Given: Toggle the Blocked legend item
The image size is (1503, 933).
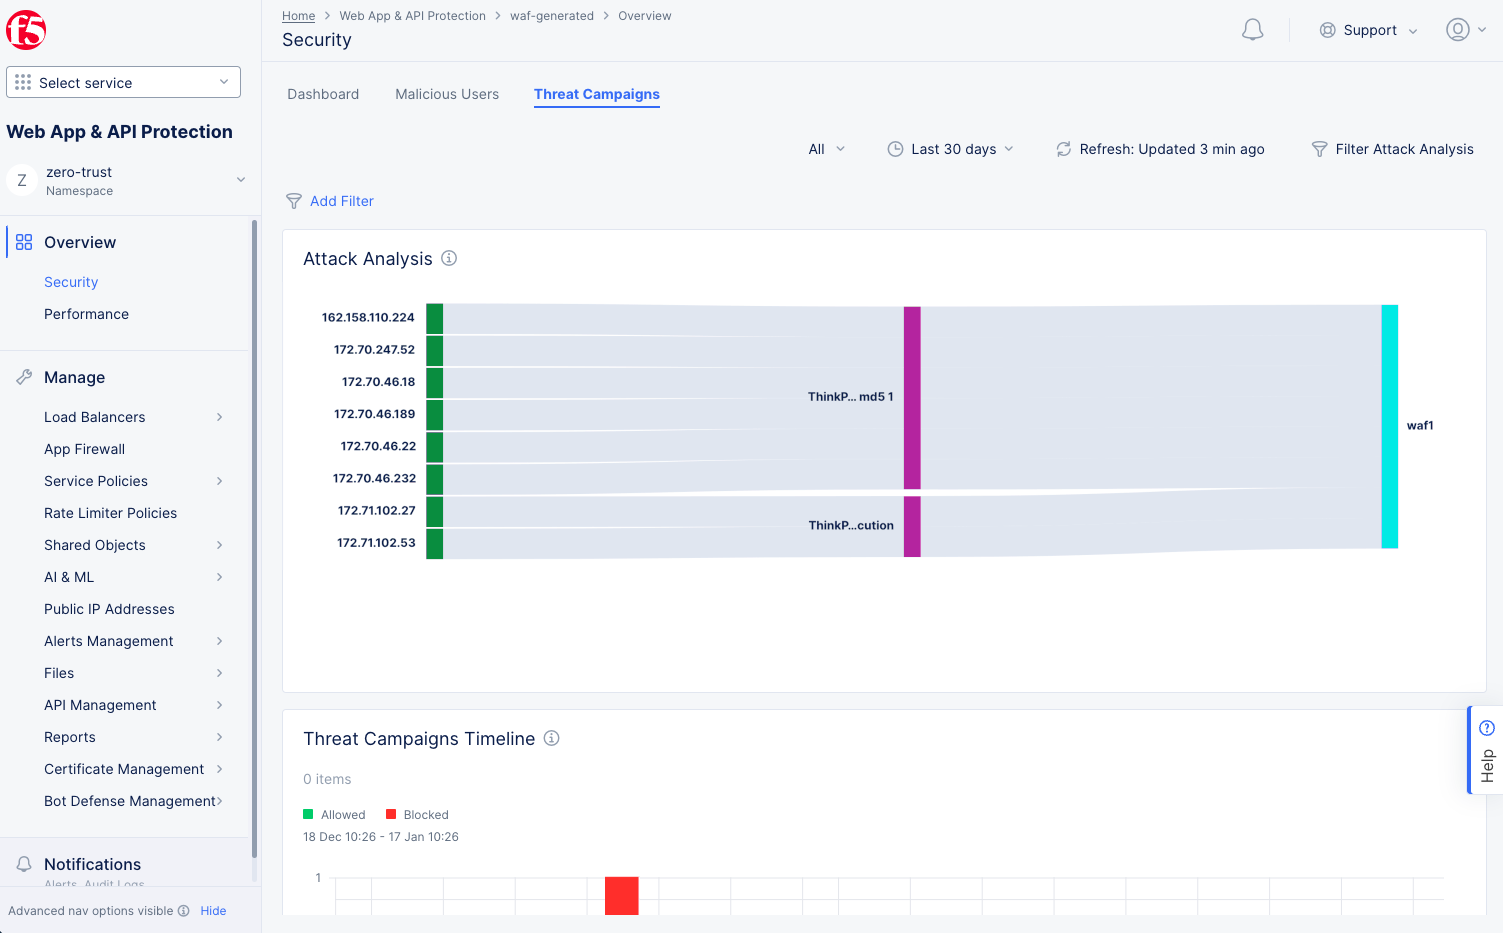Looking at the screenshot, I should coord(417,814).
